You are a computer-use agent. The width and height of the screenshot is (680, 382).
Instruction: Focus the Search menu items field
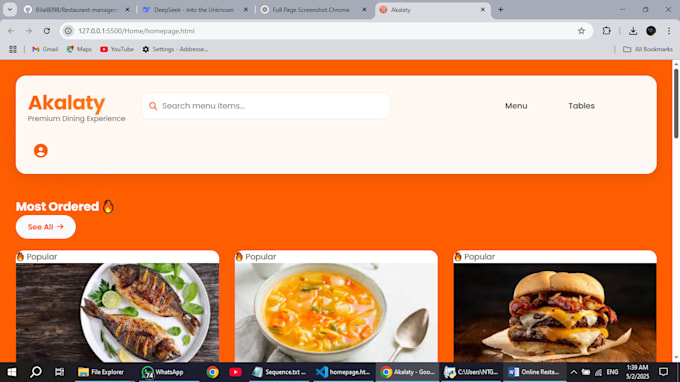click(266, 106)
